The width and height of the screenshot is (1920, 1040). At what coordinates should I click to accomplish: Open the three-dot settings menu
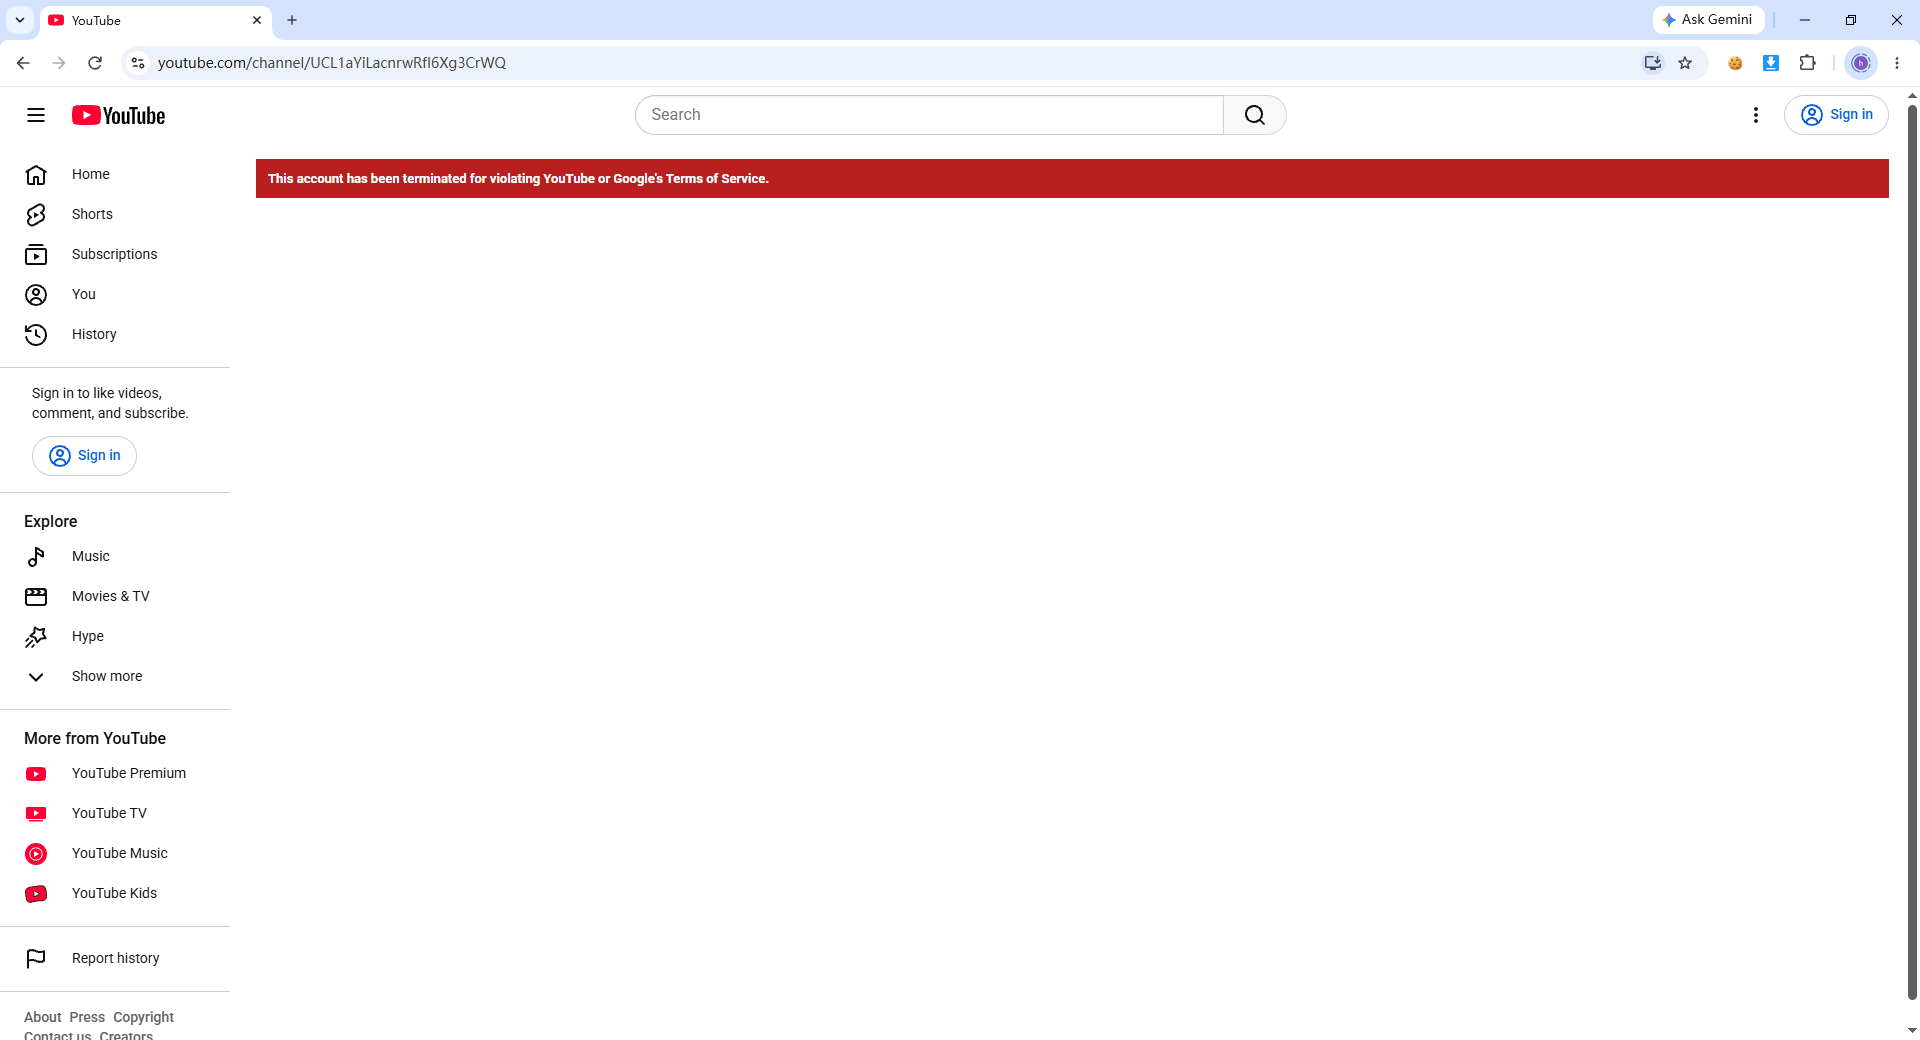point(1756,115)
